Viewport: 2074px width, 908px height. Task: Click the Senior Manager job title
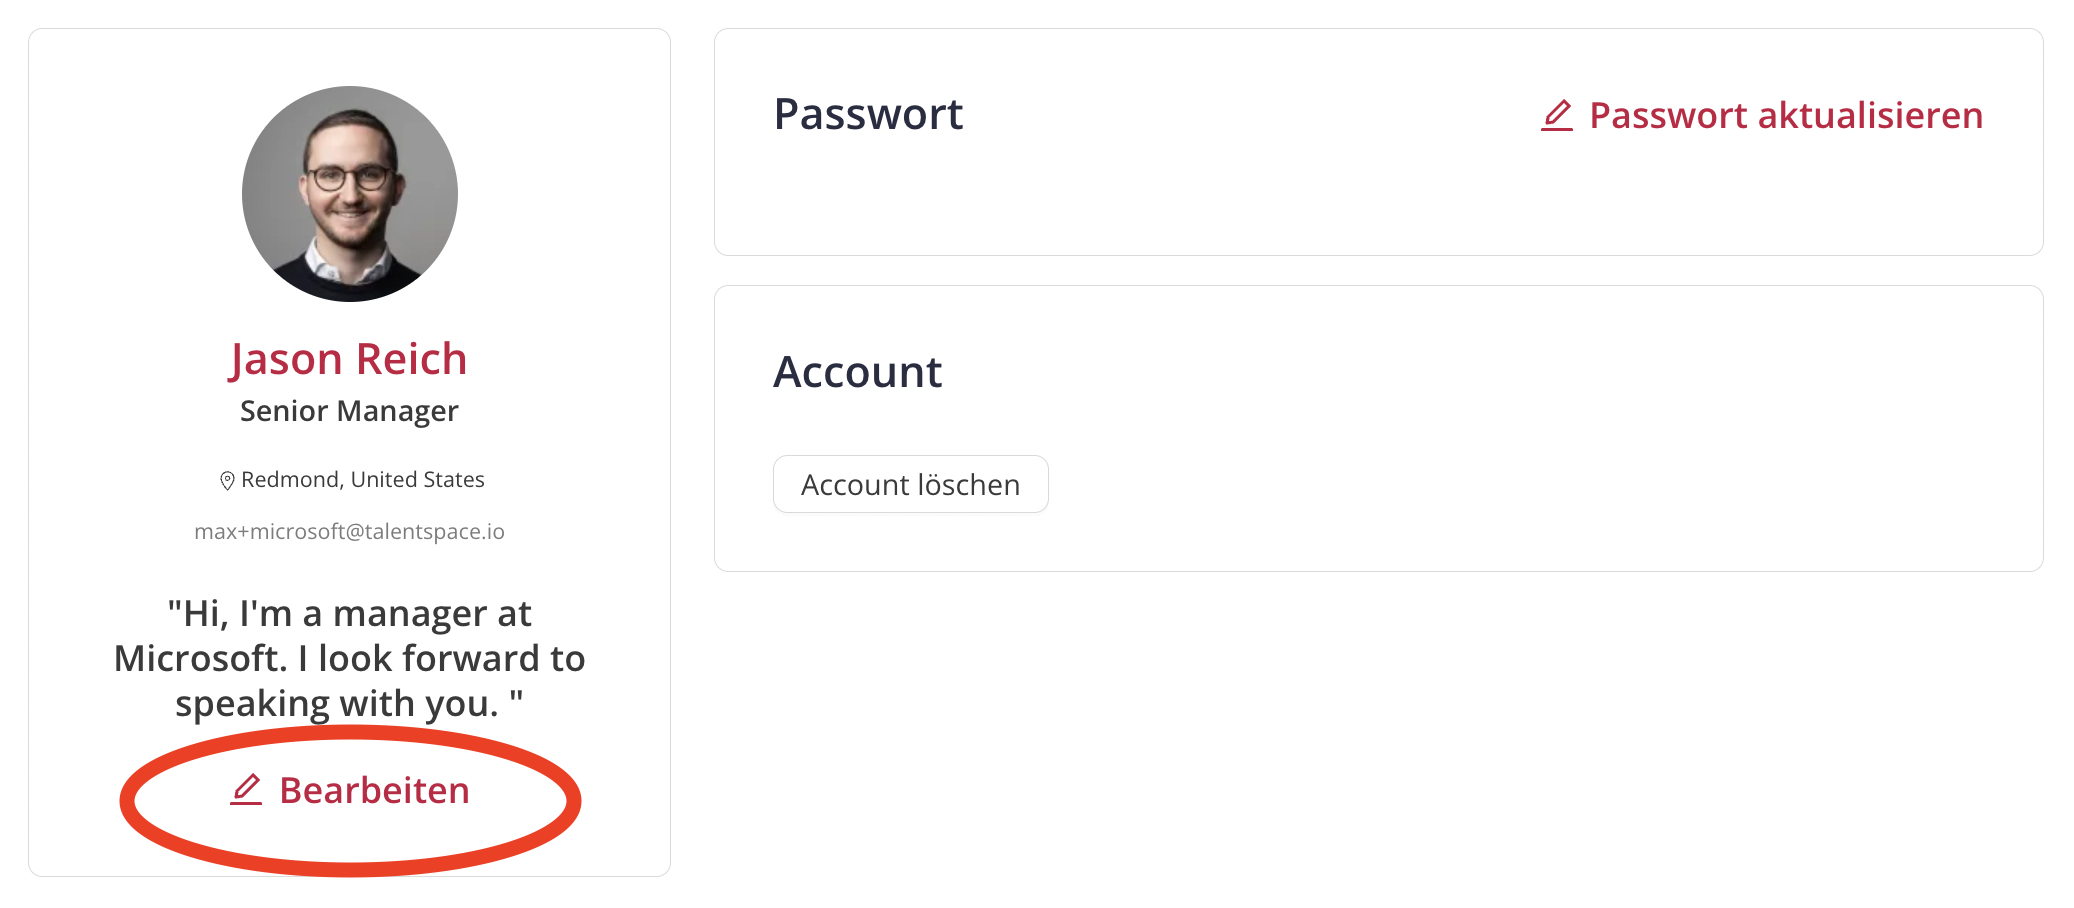(349, 411)
